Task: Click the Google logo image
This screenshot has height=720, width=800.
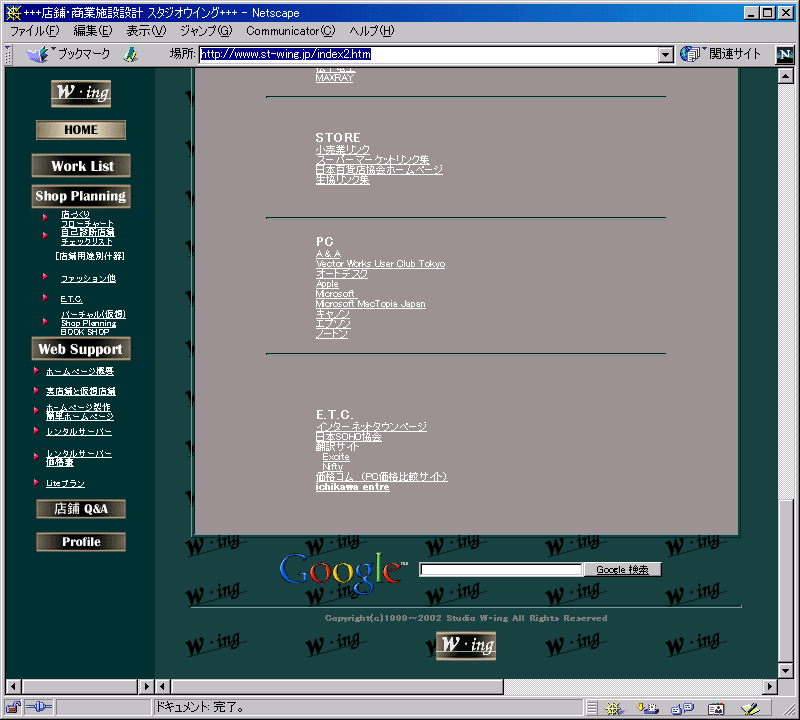Action: coord(343,572)
